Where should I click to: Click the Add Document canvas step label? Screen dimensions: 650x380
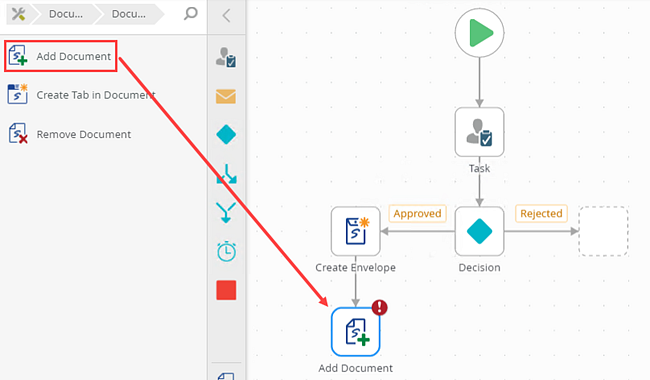pyautogui.click(x=356, y=368)
